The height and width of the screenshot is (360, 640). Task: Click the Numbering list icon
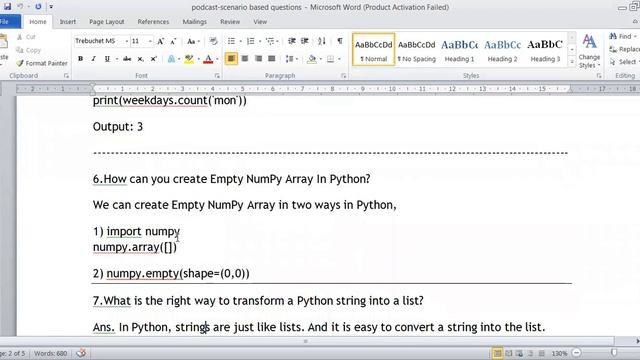(251, 41)
